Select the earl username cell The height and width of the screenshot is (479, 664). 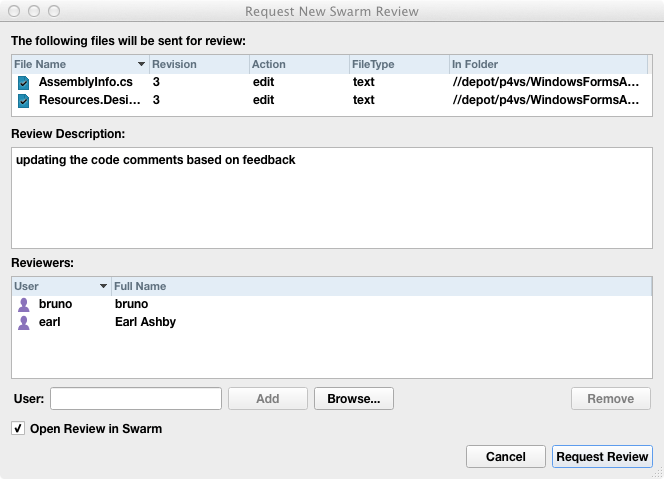coord(50,322)
